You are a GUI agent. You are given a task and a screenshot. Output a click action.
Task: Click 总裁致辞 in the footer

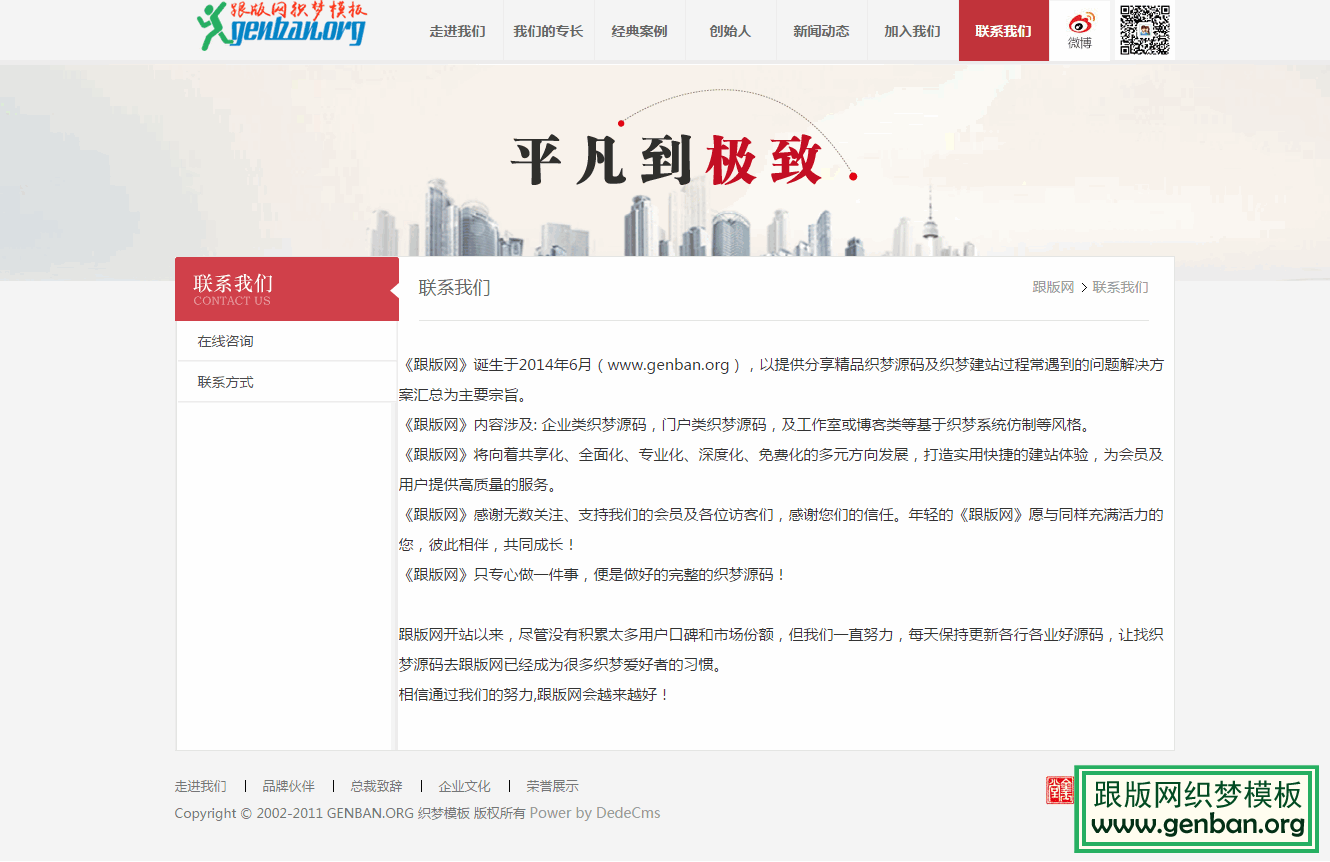(x=375, y=786)
